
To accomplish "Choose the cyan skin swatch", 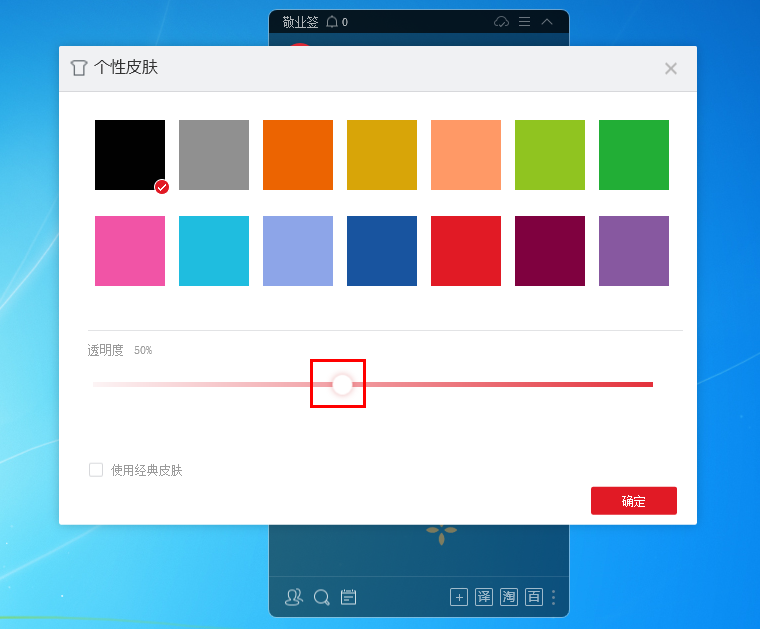I will click(214, 251).
